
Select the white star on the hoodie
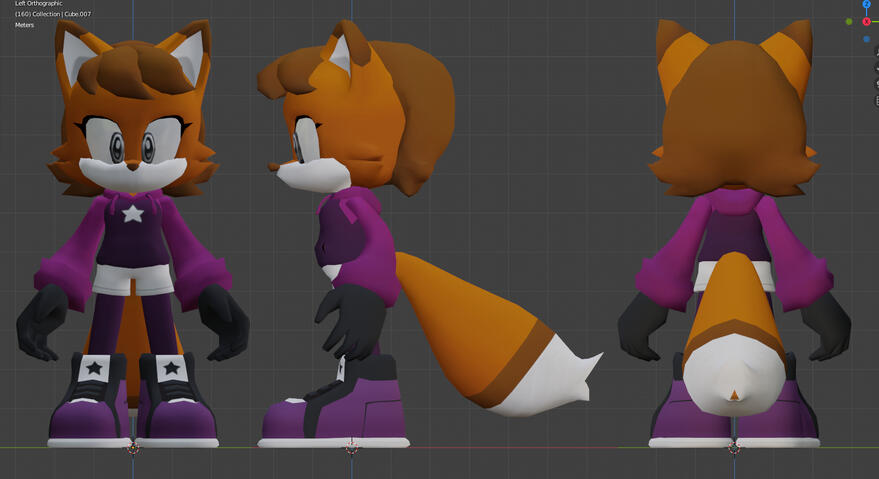coord(132,212)
